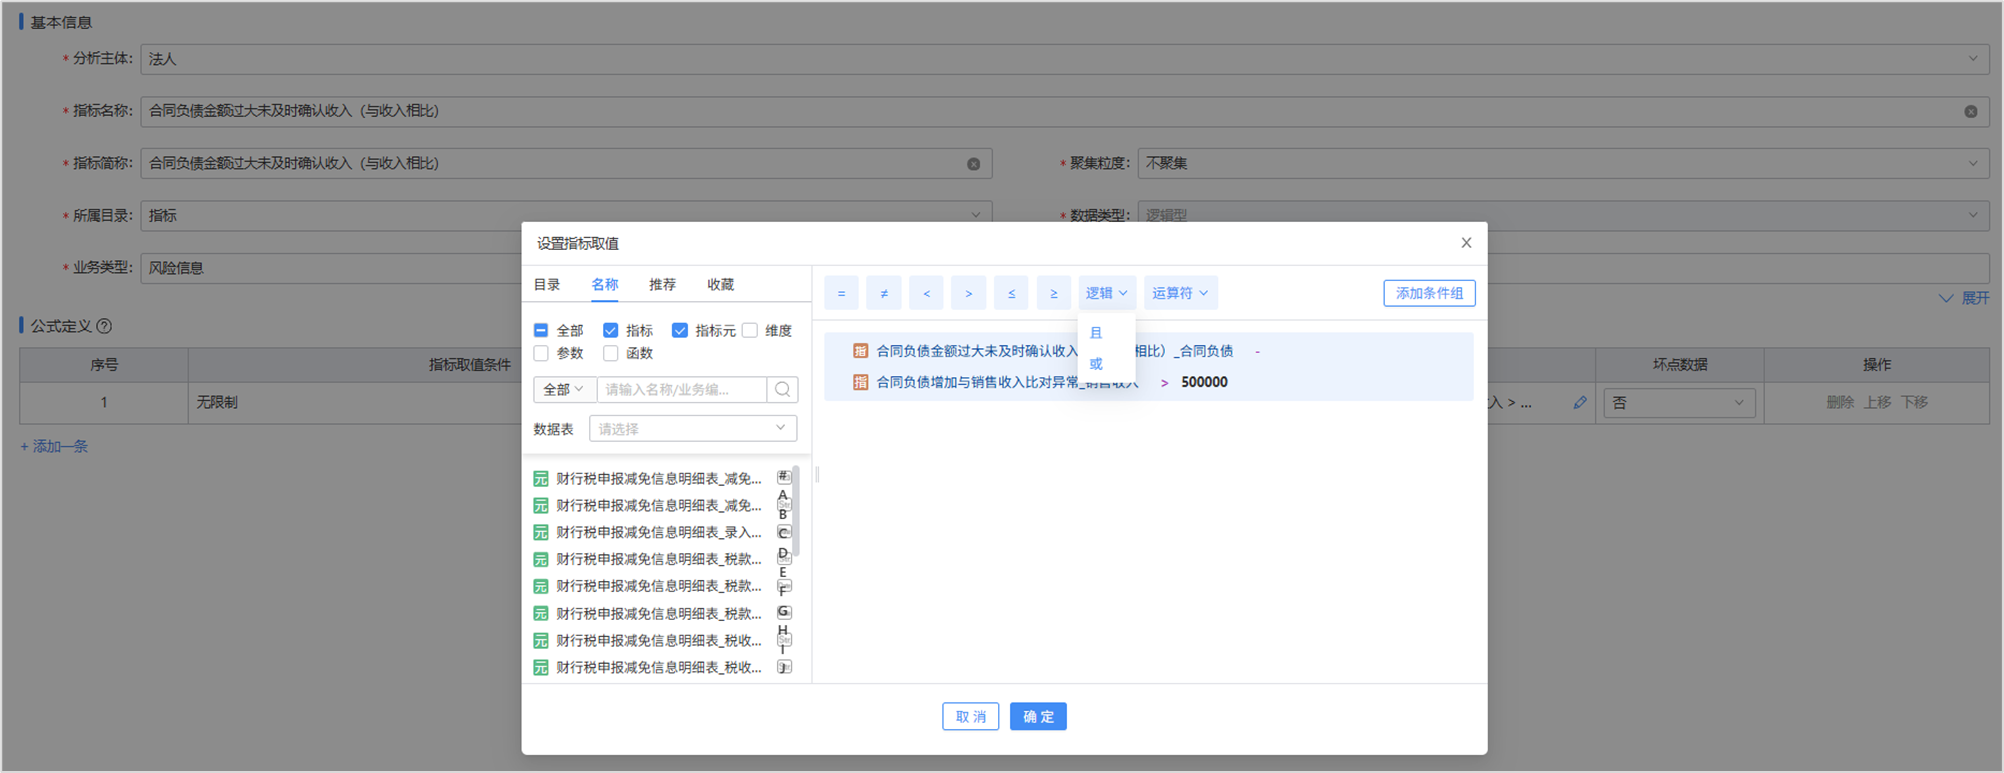
Task: Click the 确定 button
Action: pyautogui.click(x=1037, y=717)
